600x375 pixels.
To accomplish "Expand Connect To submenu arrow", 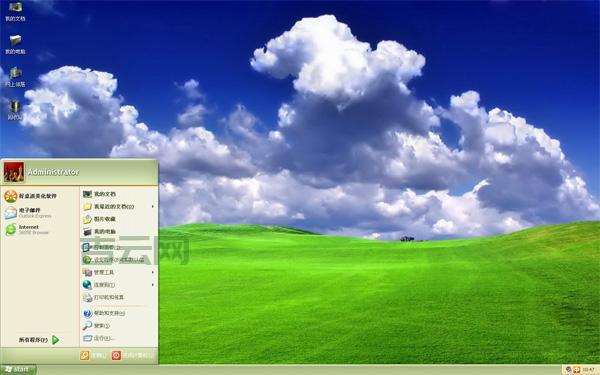I will tap(153, 285).
